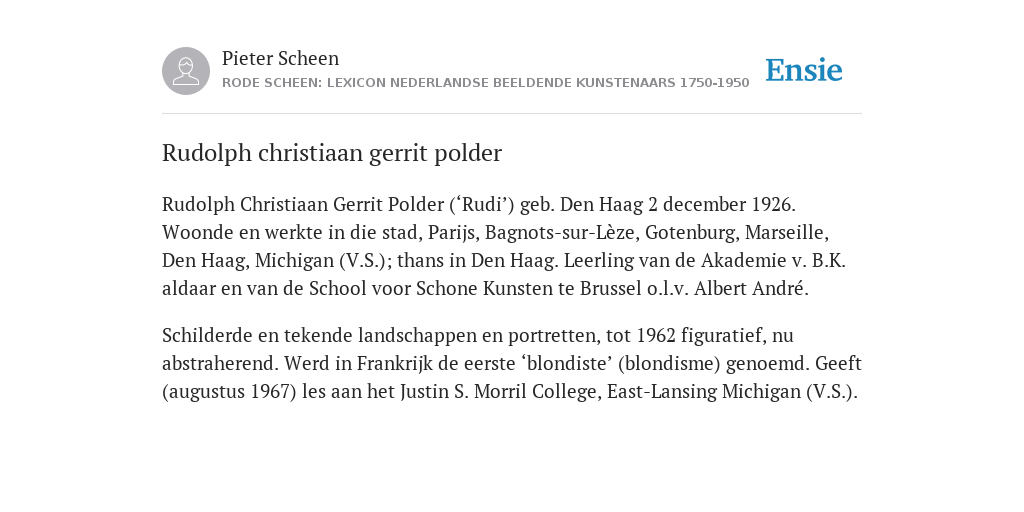The width and height of the screenshot is (1024, 512).
Task: Click the birth date 2 december 1926
Action: pyautogui.click(x=719, y=204)
